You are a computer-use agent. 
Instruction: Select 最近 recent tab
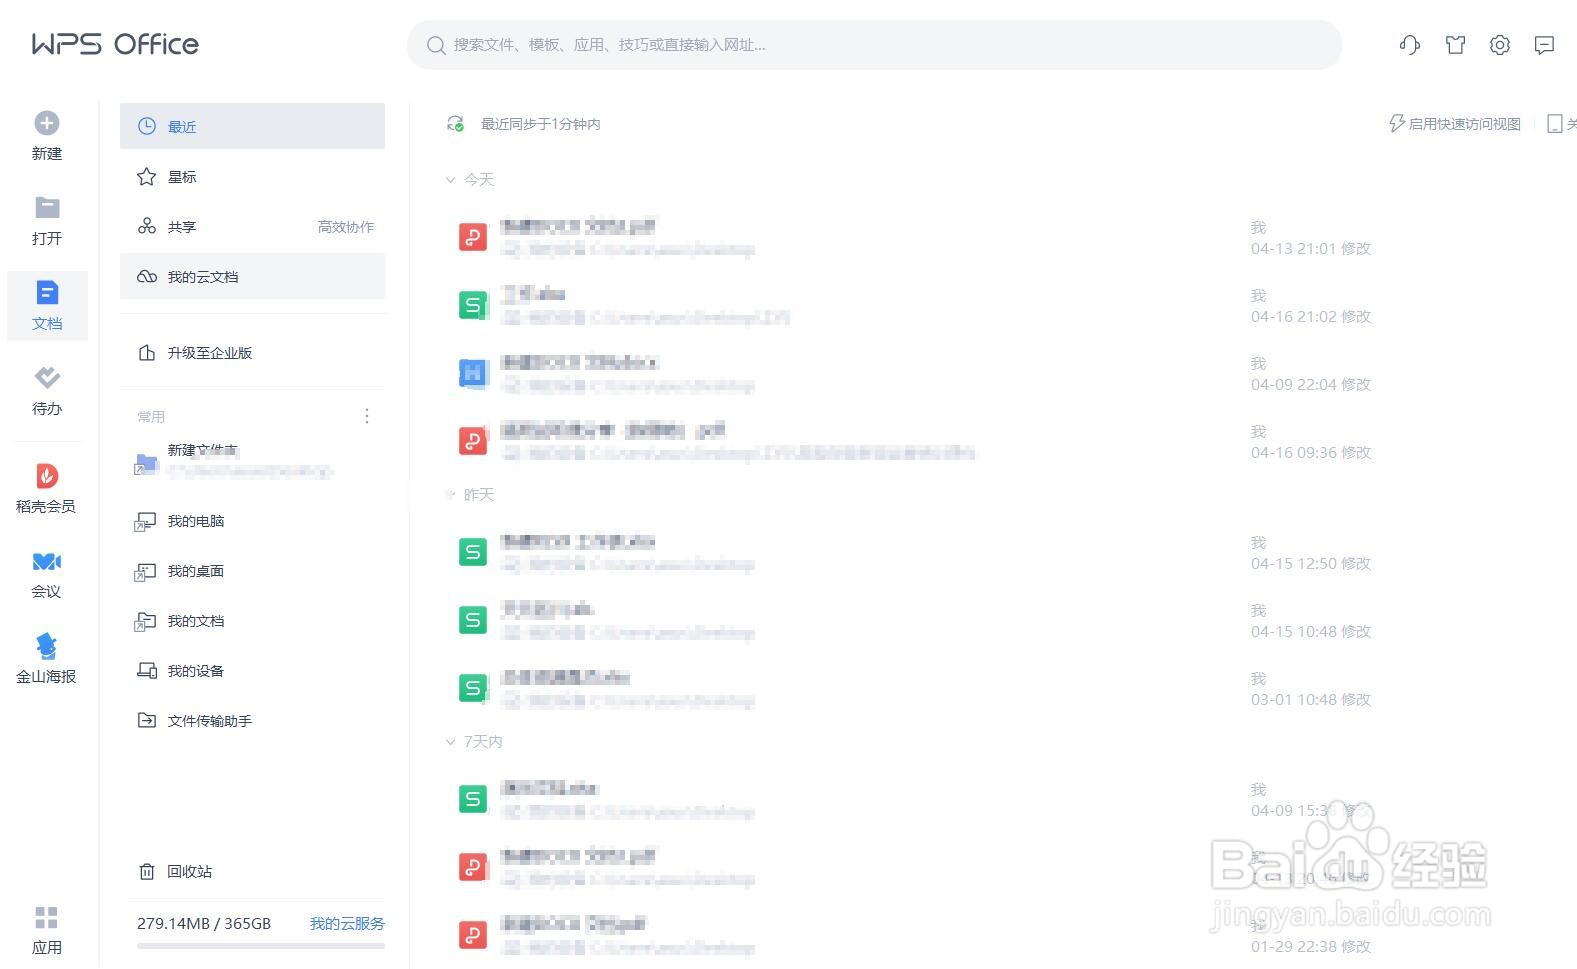(252, 126)
